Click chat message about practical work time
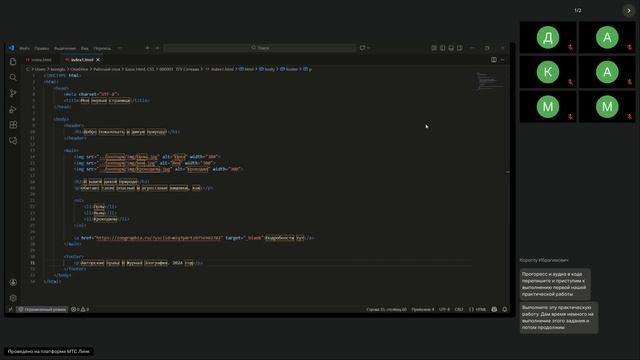The width and height of the screenshot is (640, 360). [559, 317]
